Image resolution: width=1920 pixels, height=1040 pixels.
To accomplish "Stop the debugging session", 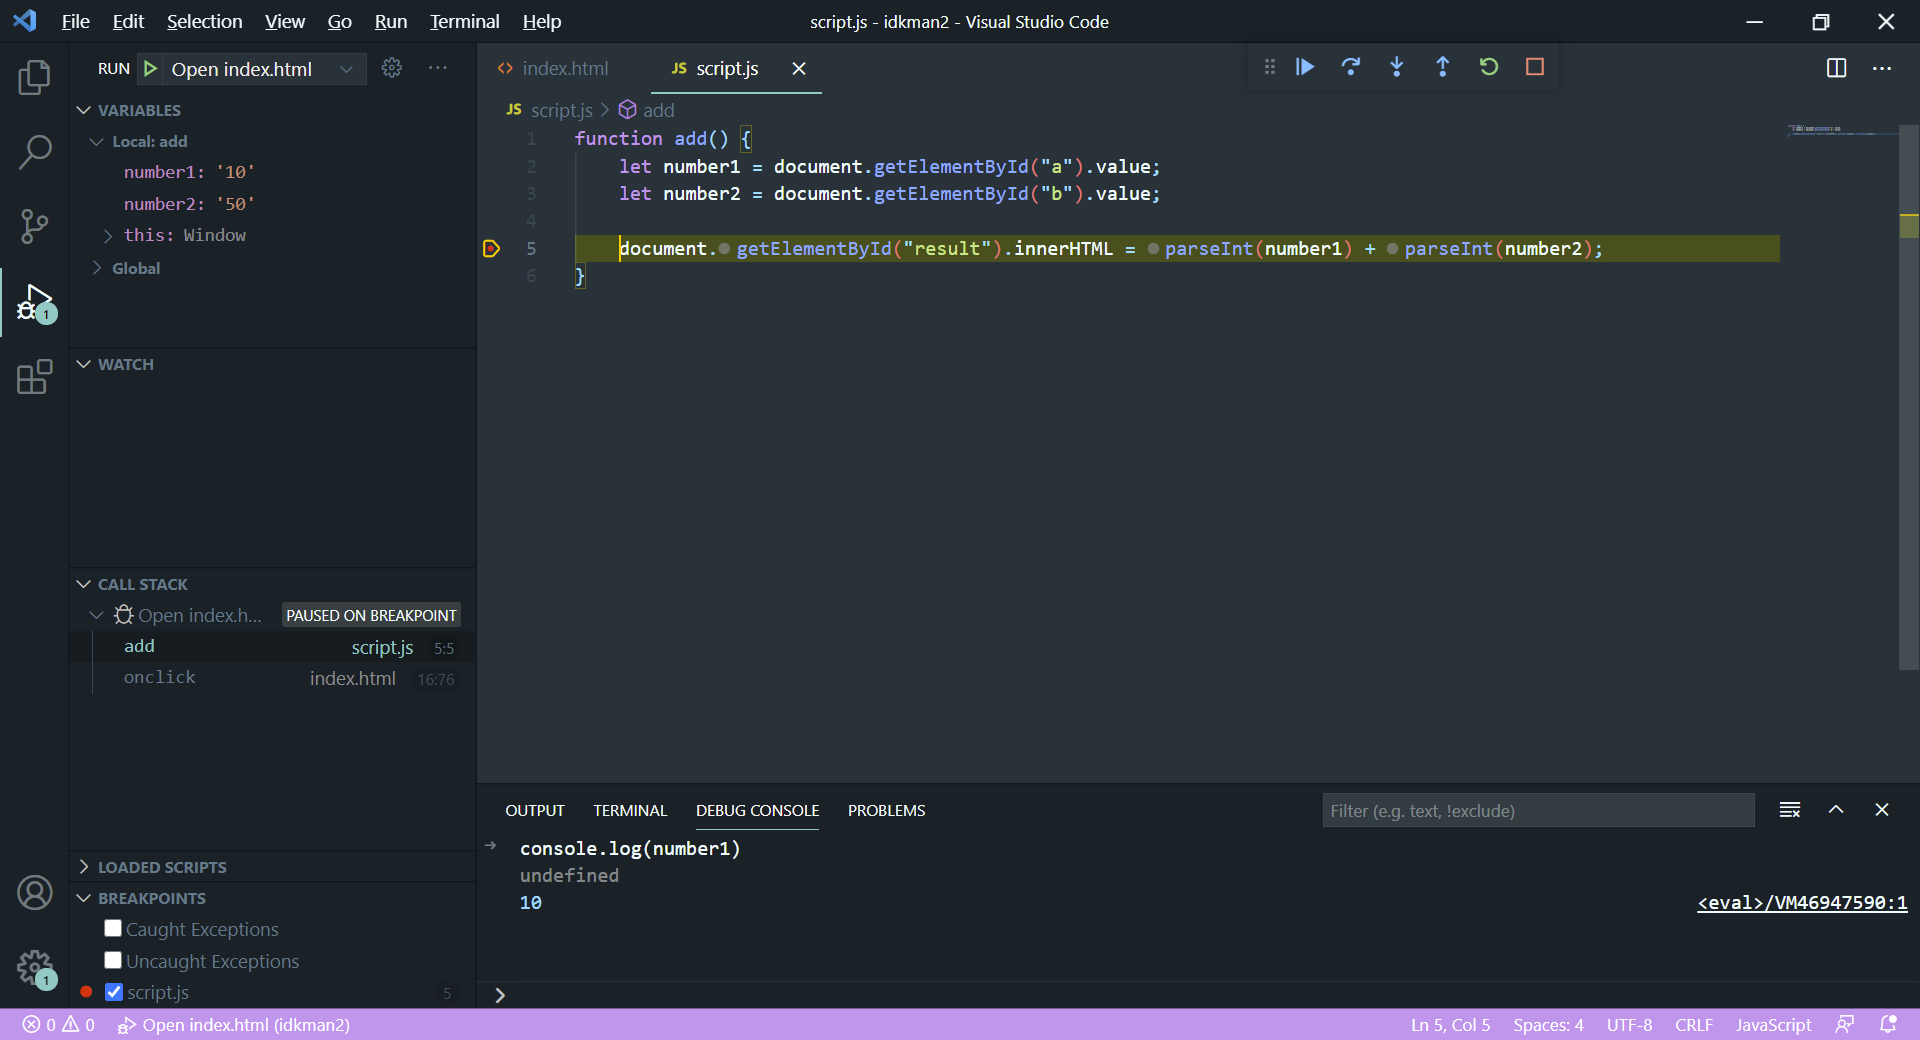I will click(x=1534, y=67).
